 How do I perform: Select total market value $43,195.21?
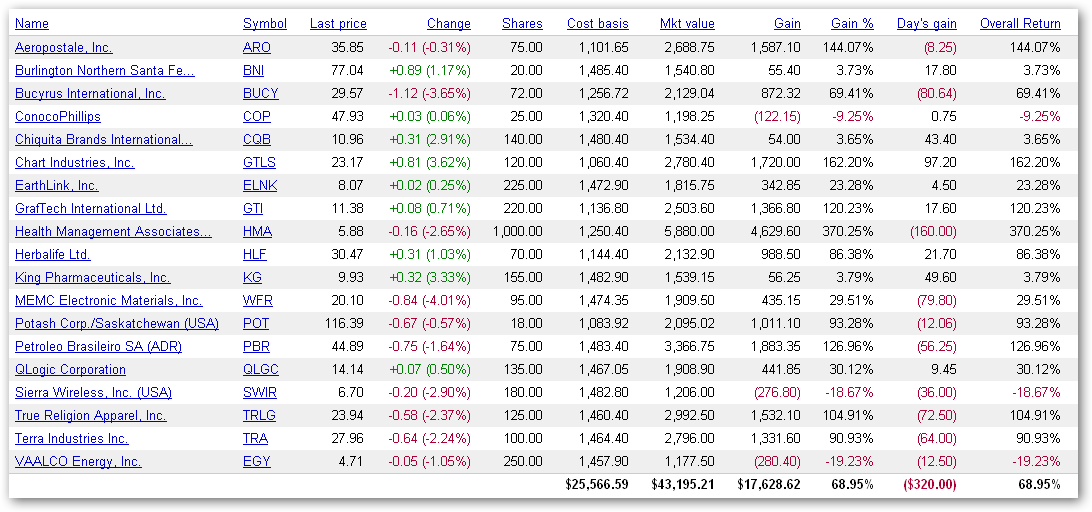[683, 484]
